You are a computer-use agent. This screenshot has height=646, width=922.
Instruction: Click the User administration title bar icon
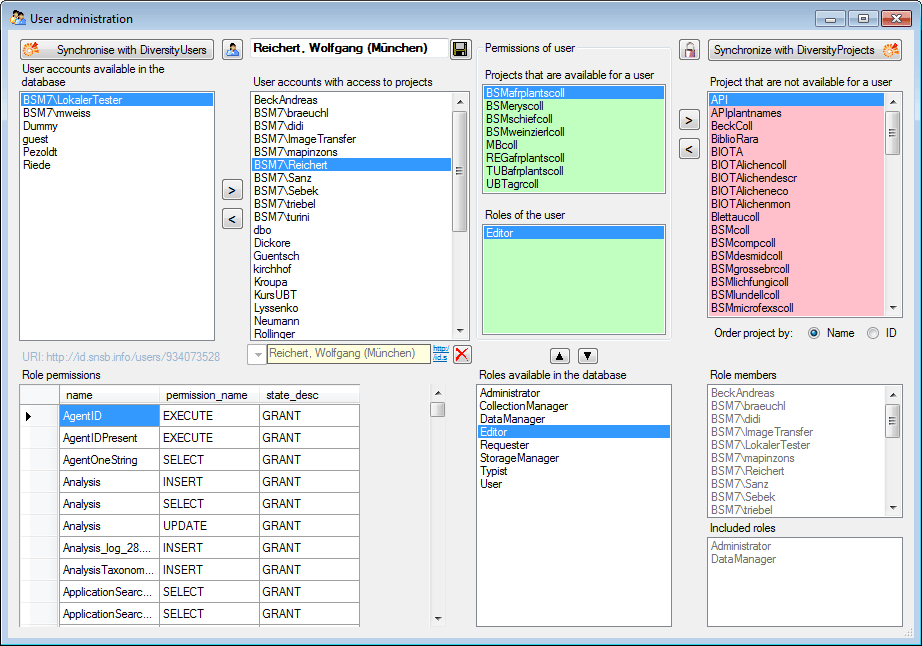[18, 18]
